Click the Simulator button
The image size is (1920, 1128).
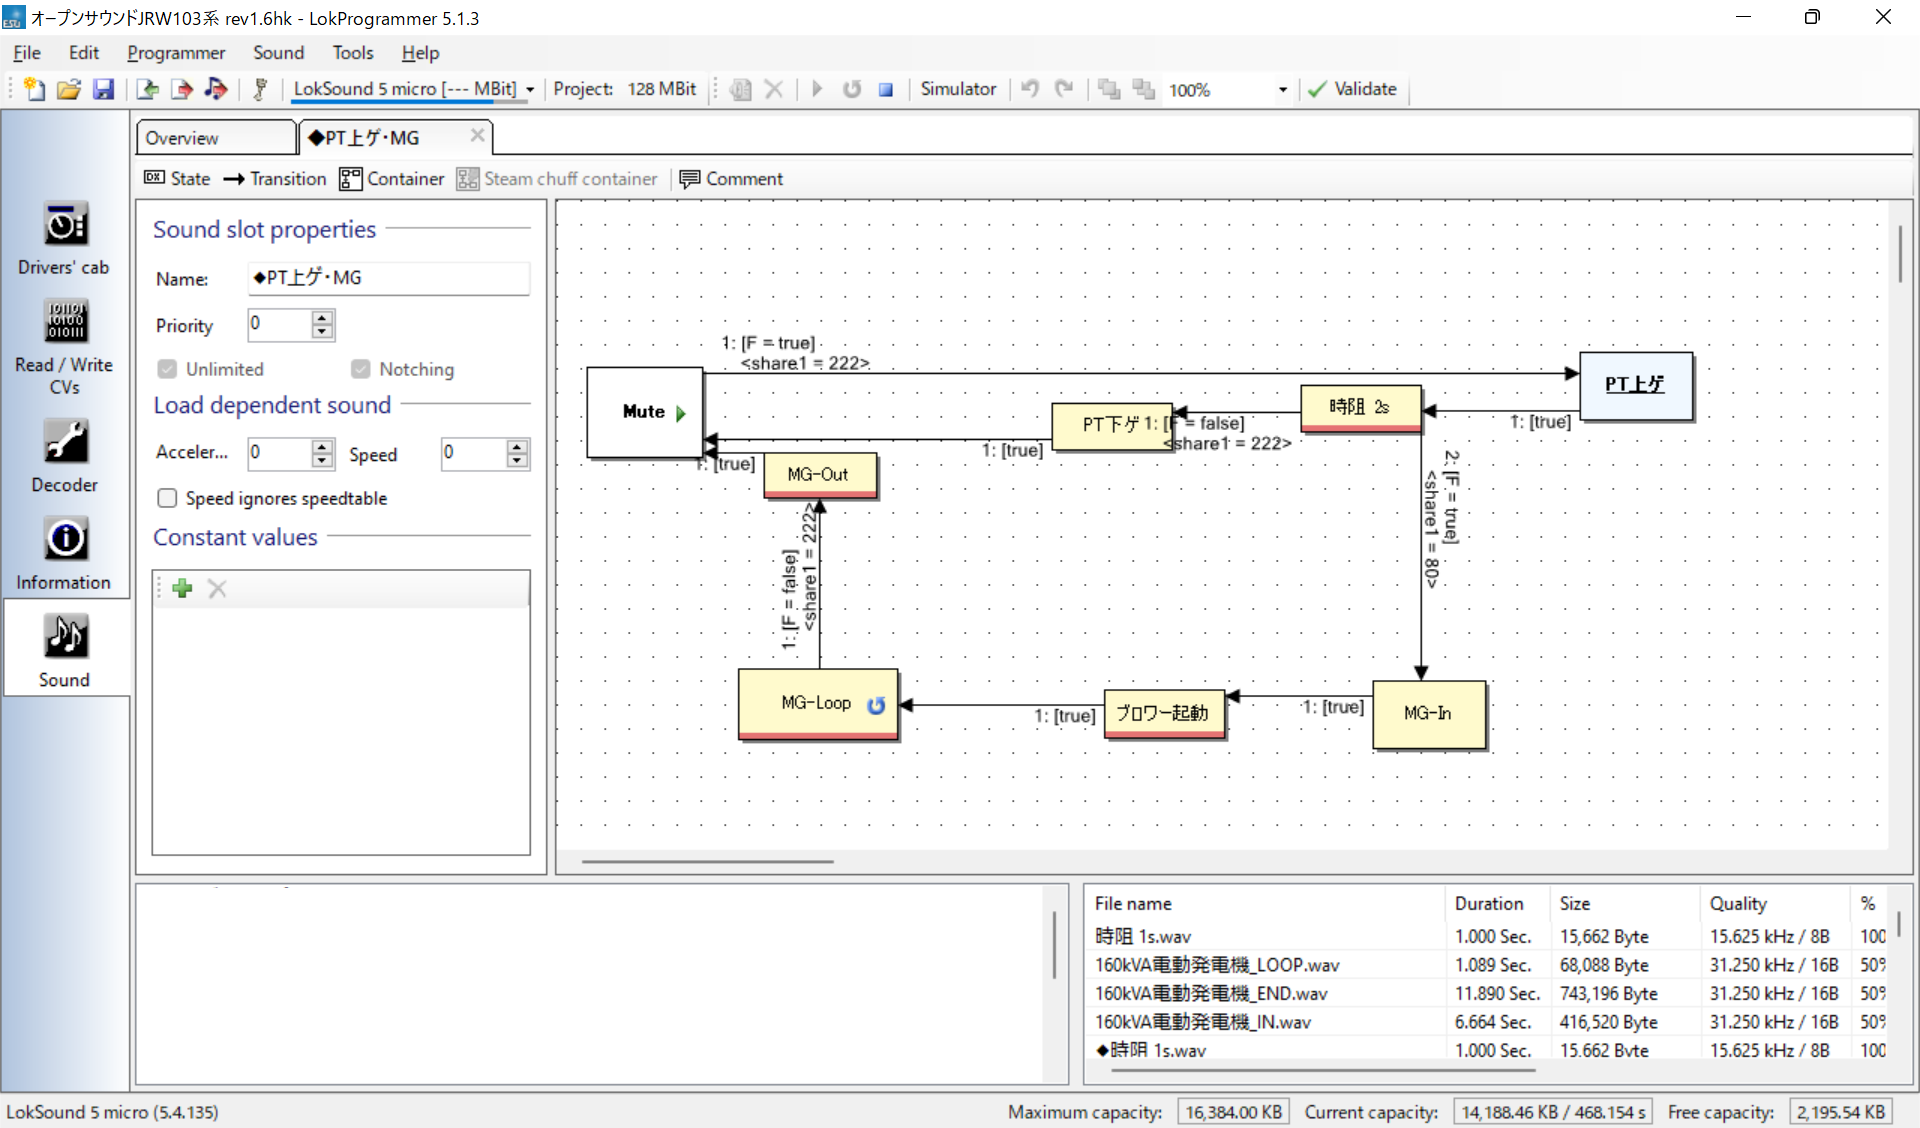coord(957,89)
